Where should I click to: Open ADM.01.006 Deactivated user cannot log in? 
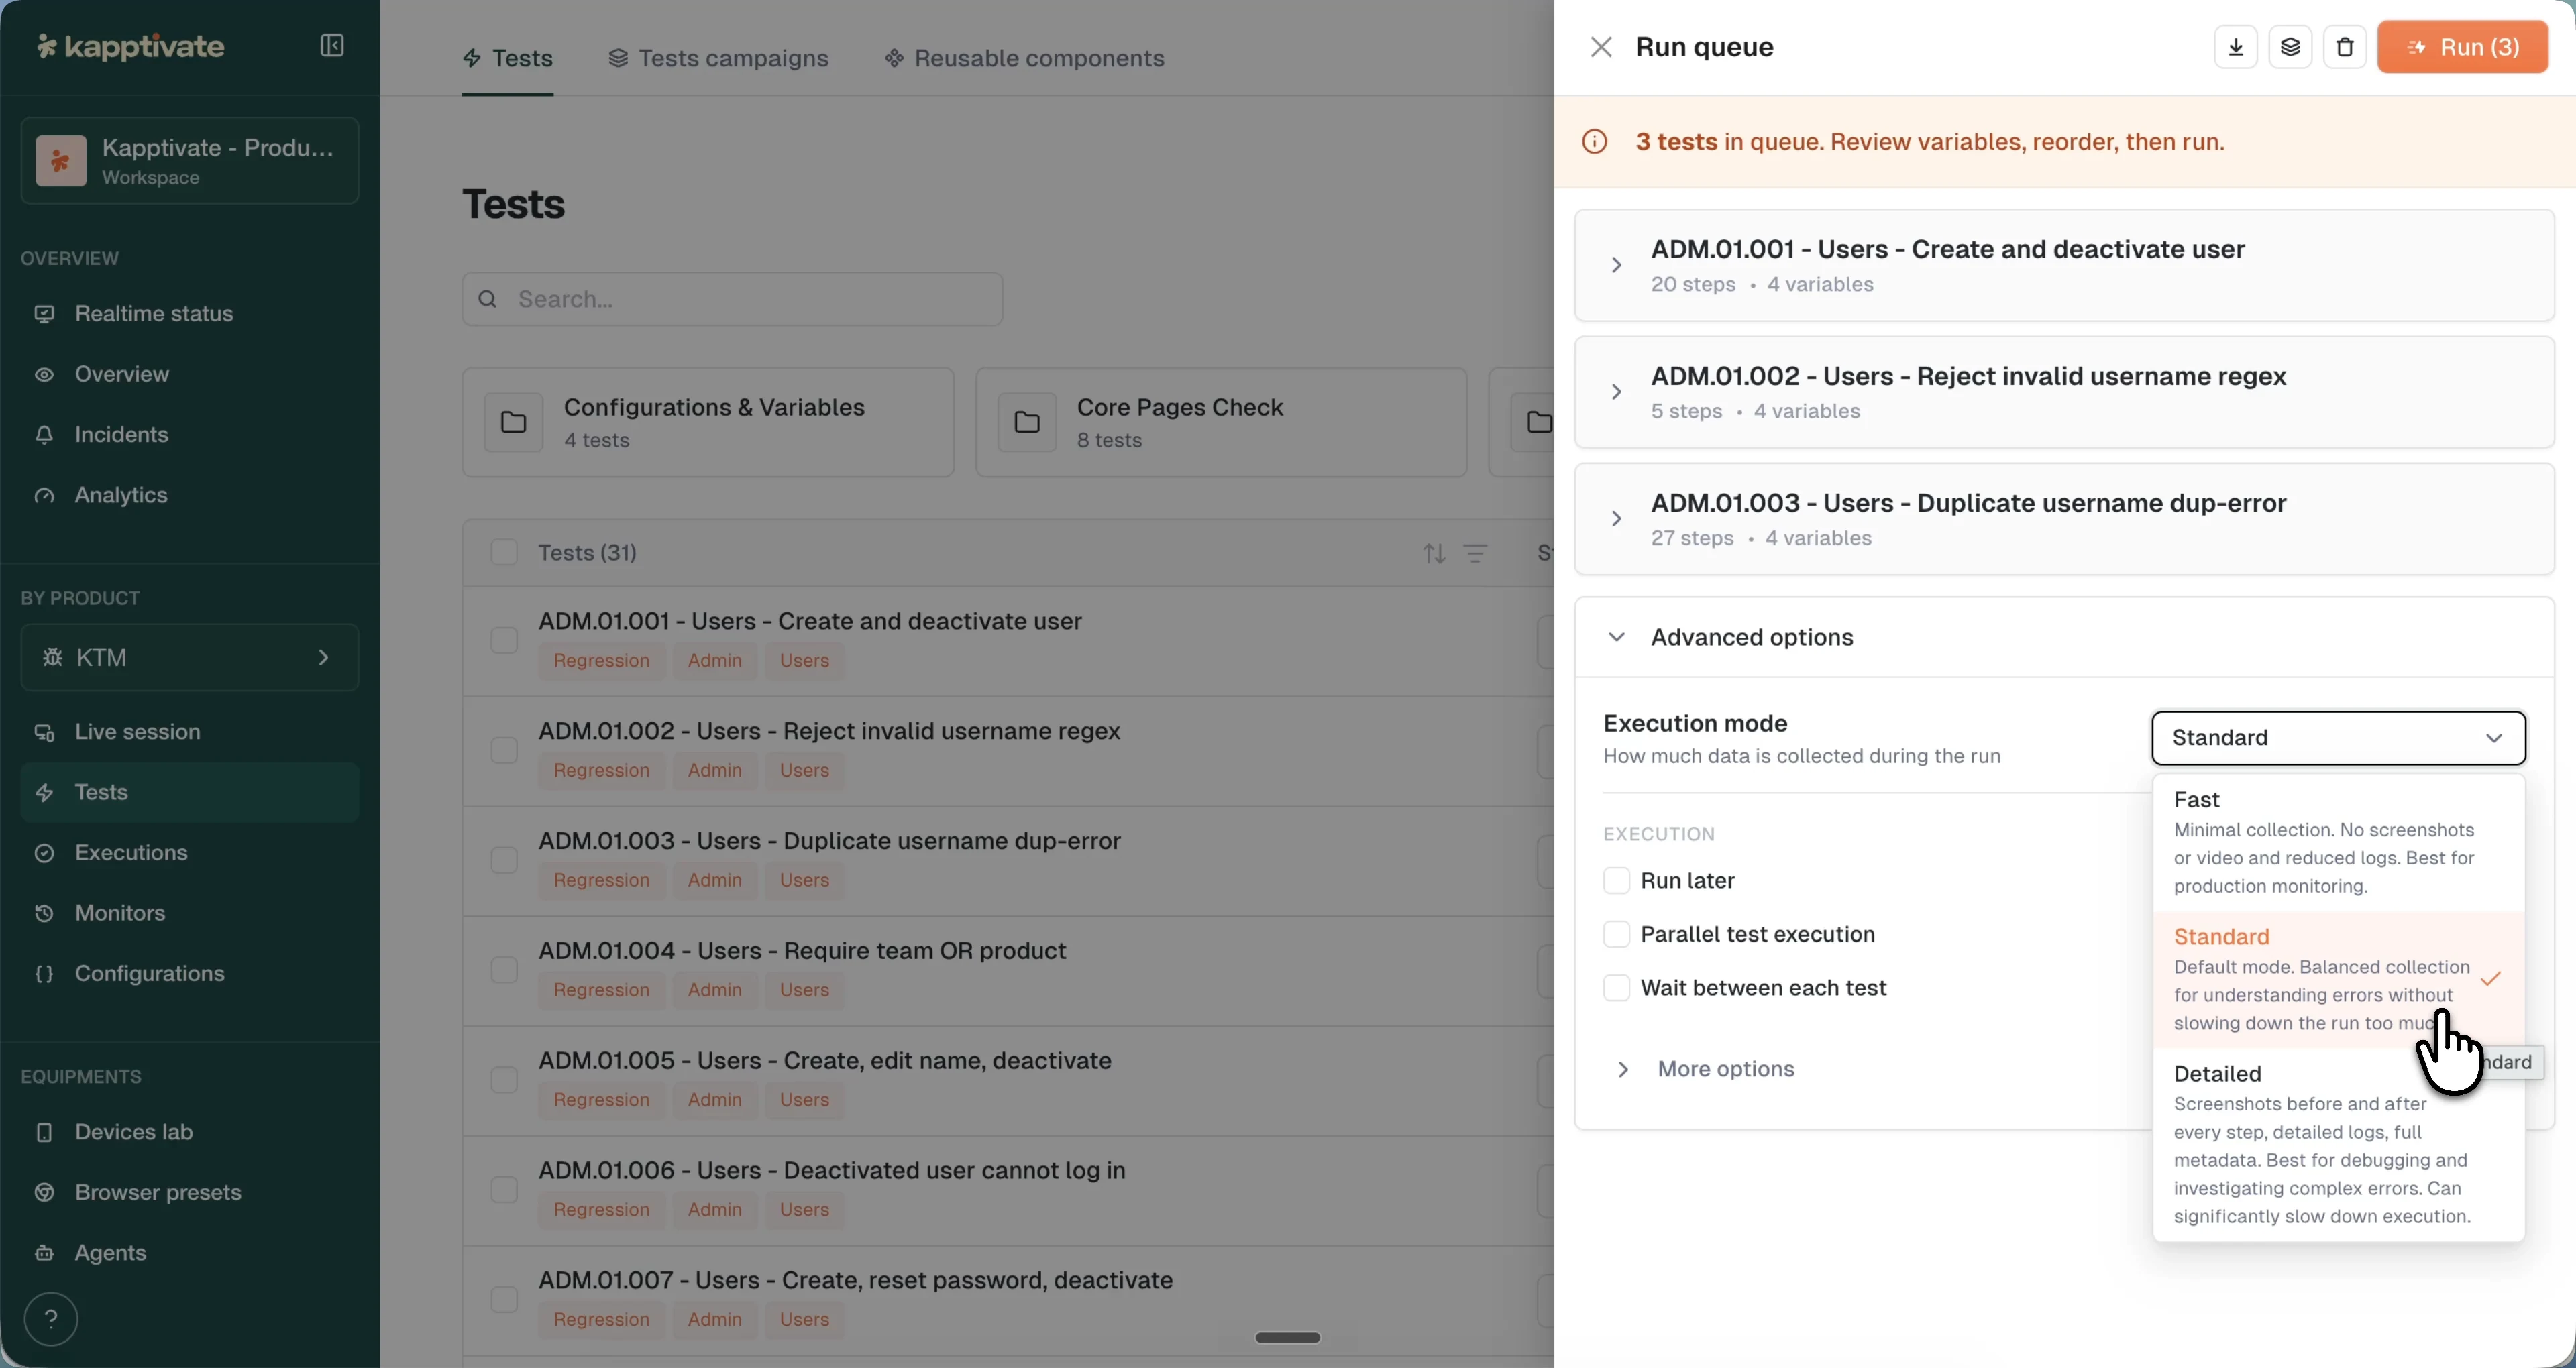(x=832, y=1171)
